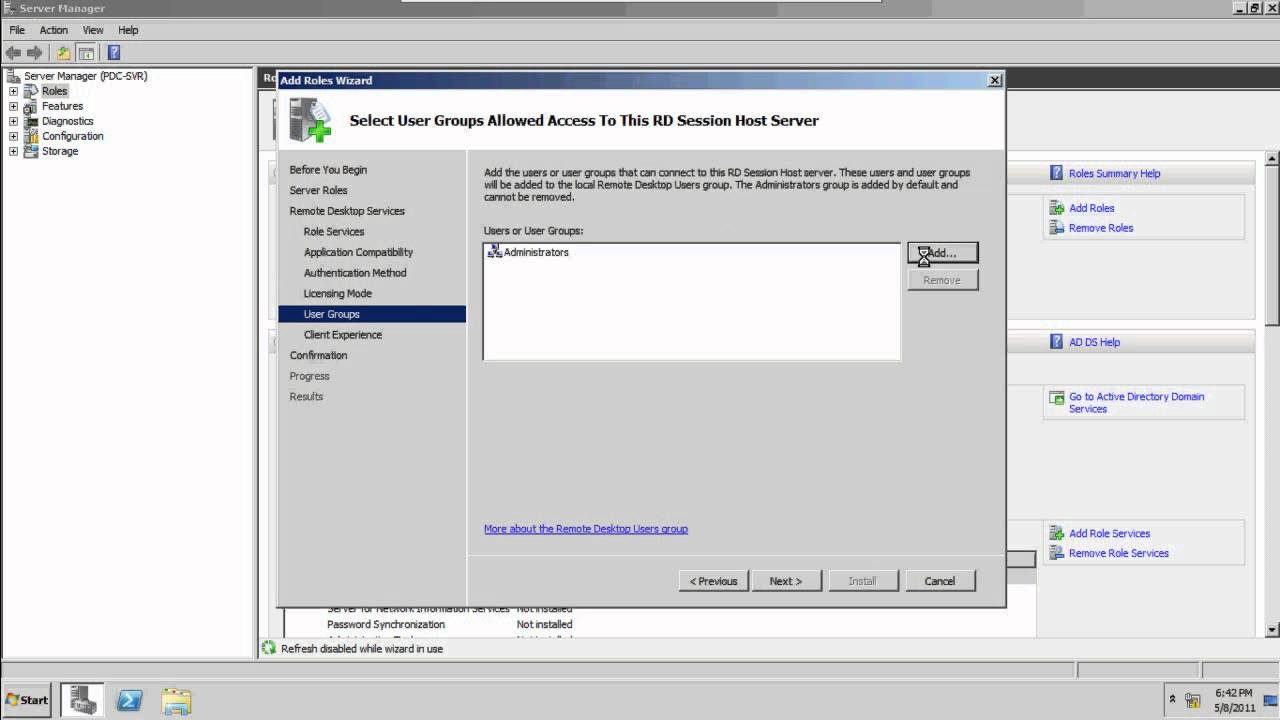Go to Before You Begin wizard step

[328, 170]
